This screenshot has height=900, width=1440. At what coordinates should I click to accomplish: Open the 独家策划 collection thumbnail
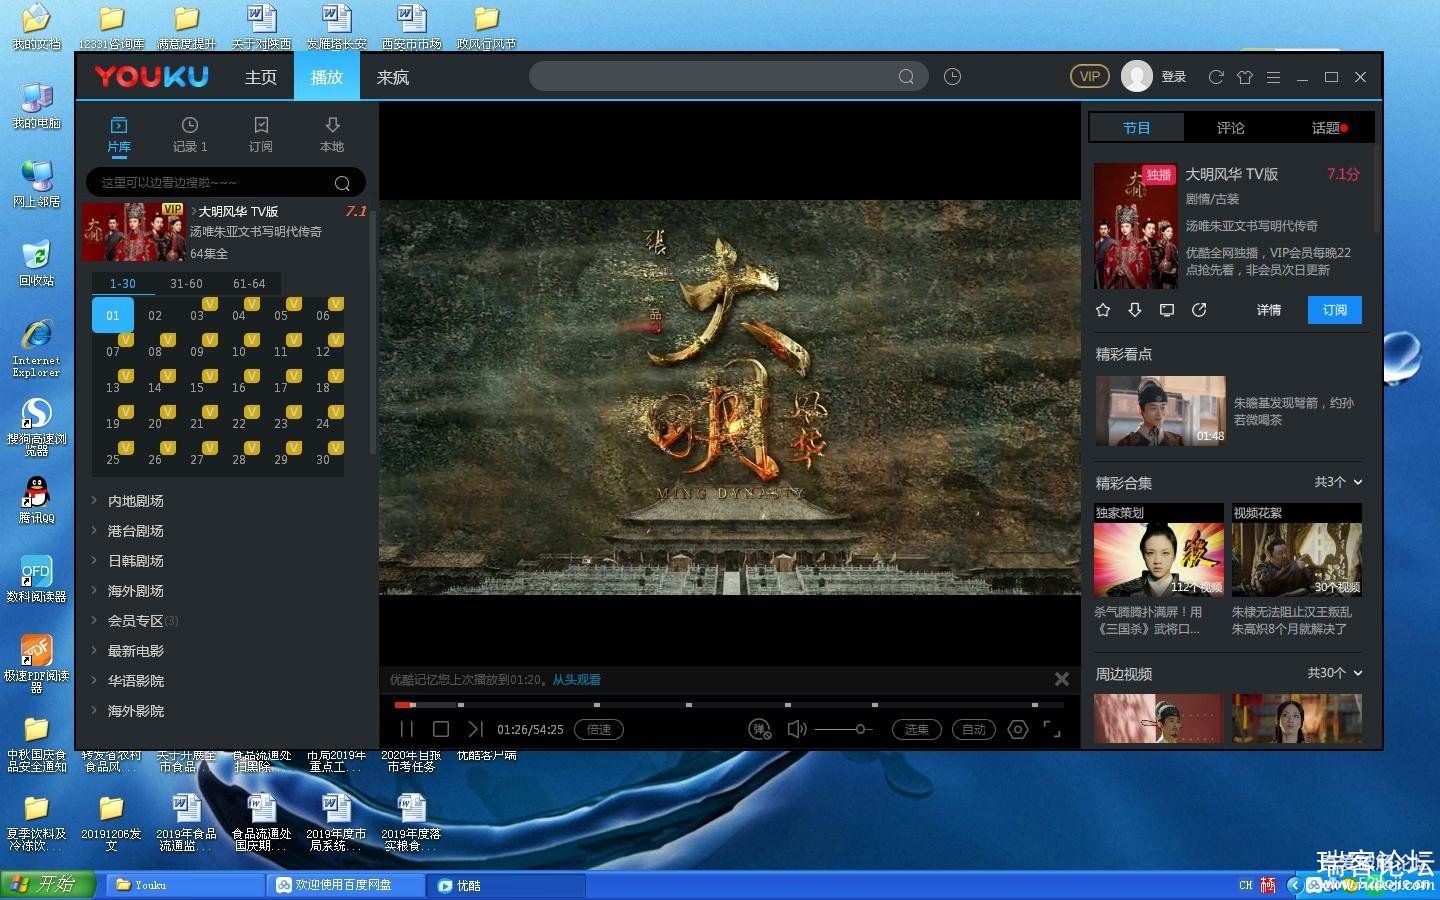pyautogui.click(x=1159, y=550)
